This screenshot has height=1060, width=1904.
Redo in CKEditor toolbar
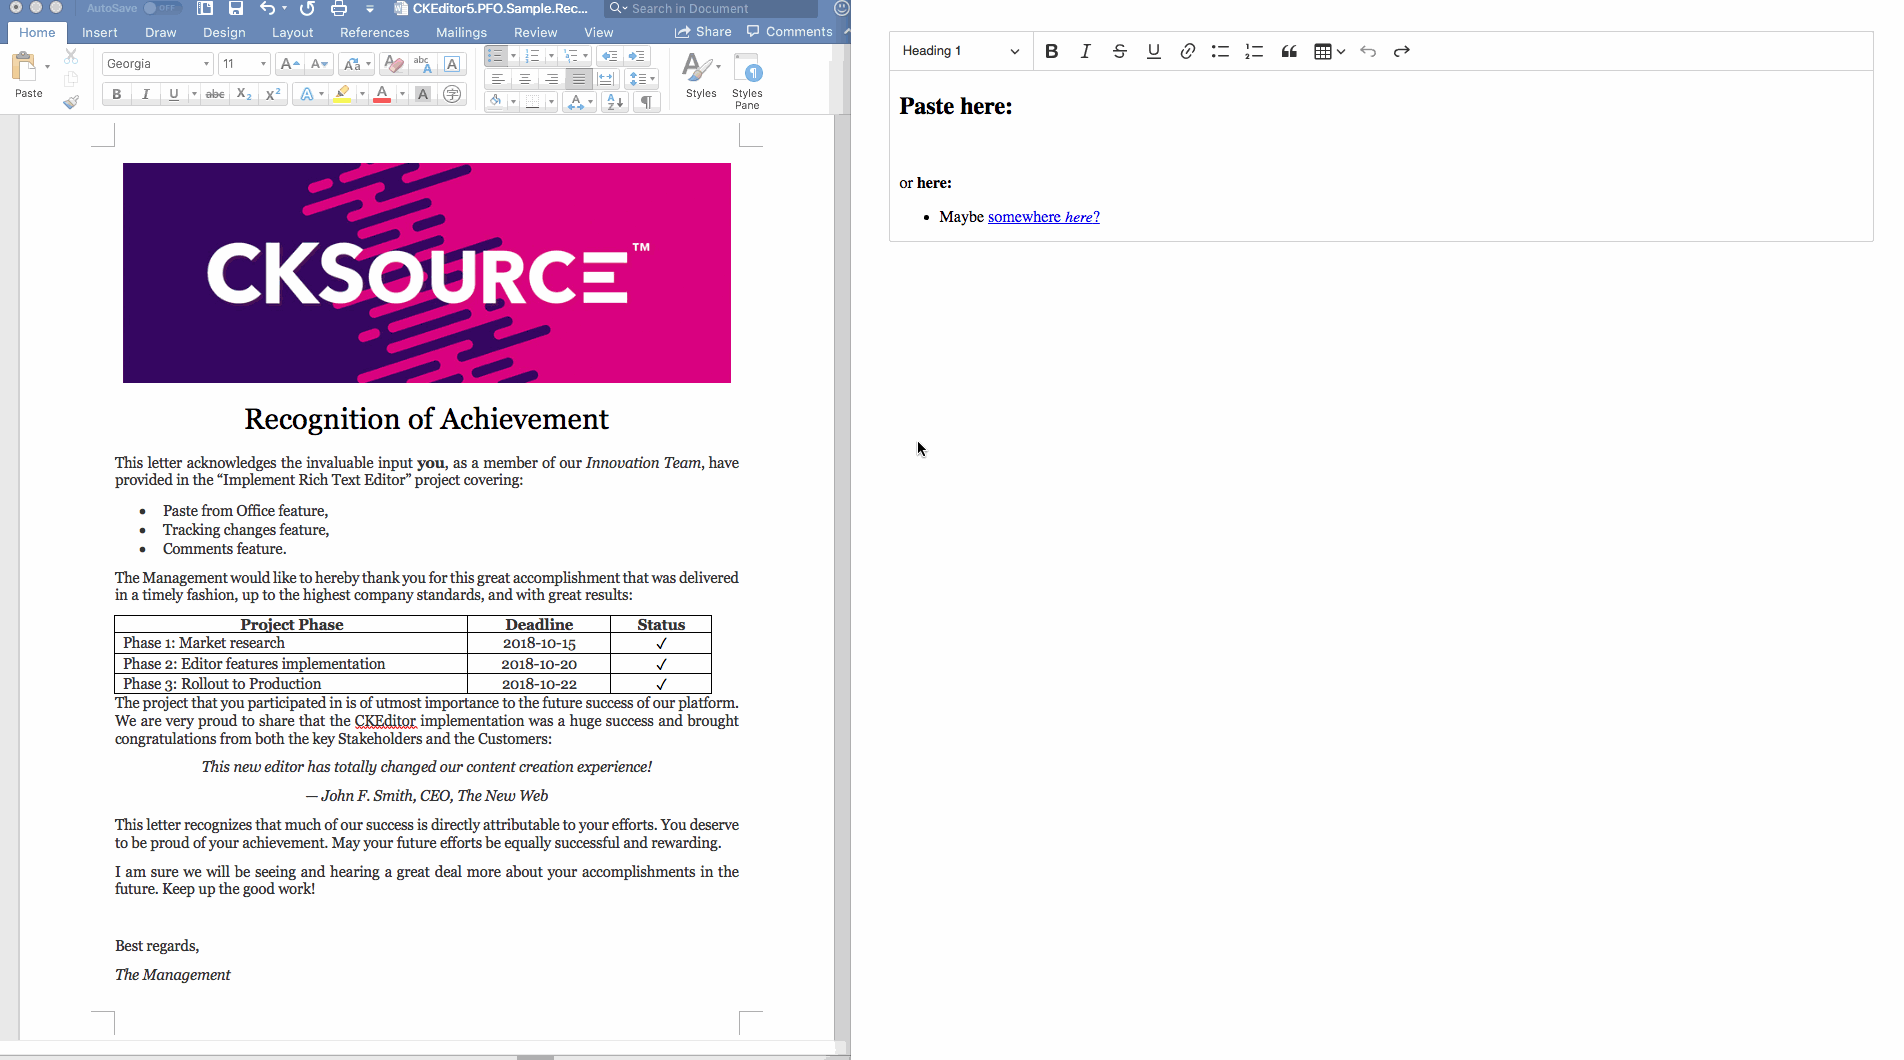coord(1402,51)
